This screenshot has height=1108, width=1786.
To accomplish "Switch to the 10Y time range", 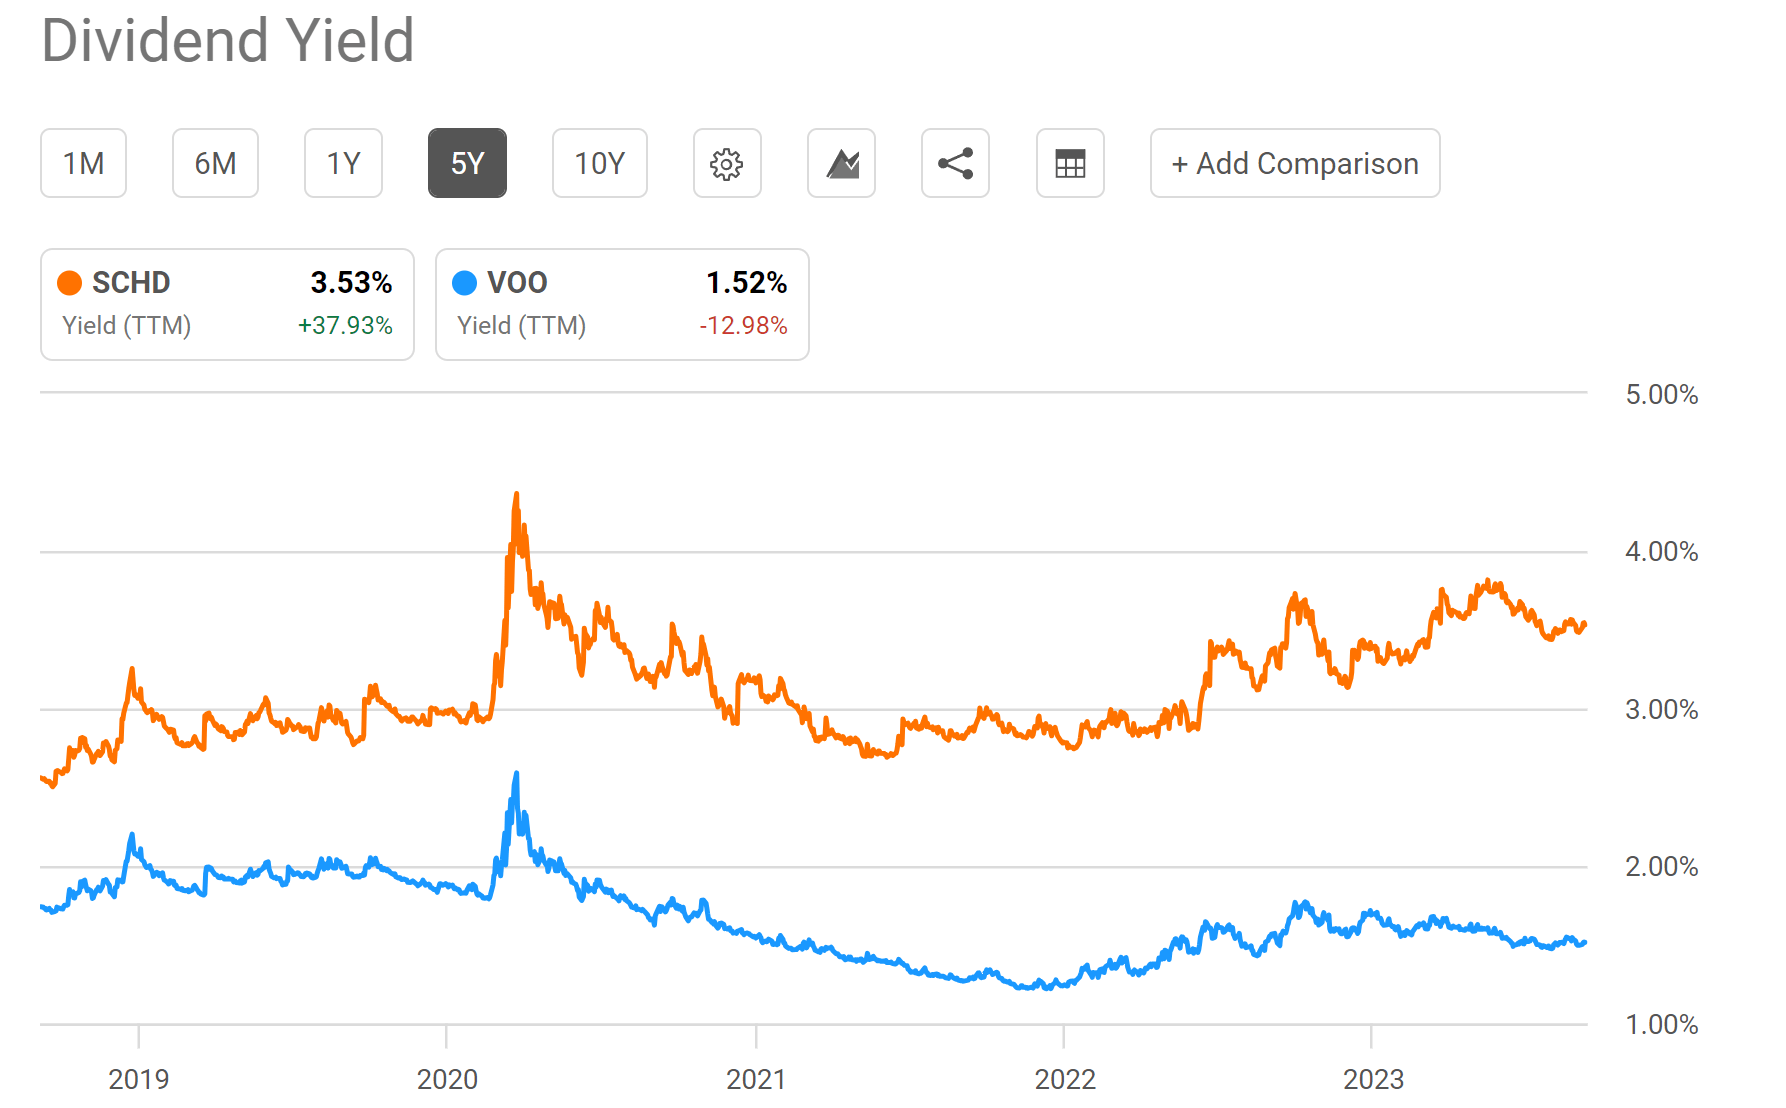I will [599, 163].
